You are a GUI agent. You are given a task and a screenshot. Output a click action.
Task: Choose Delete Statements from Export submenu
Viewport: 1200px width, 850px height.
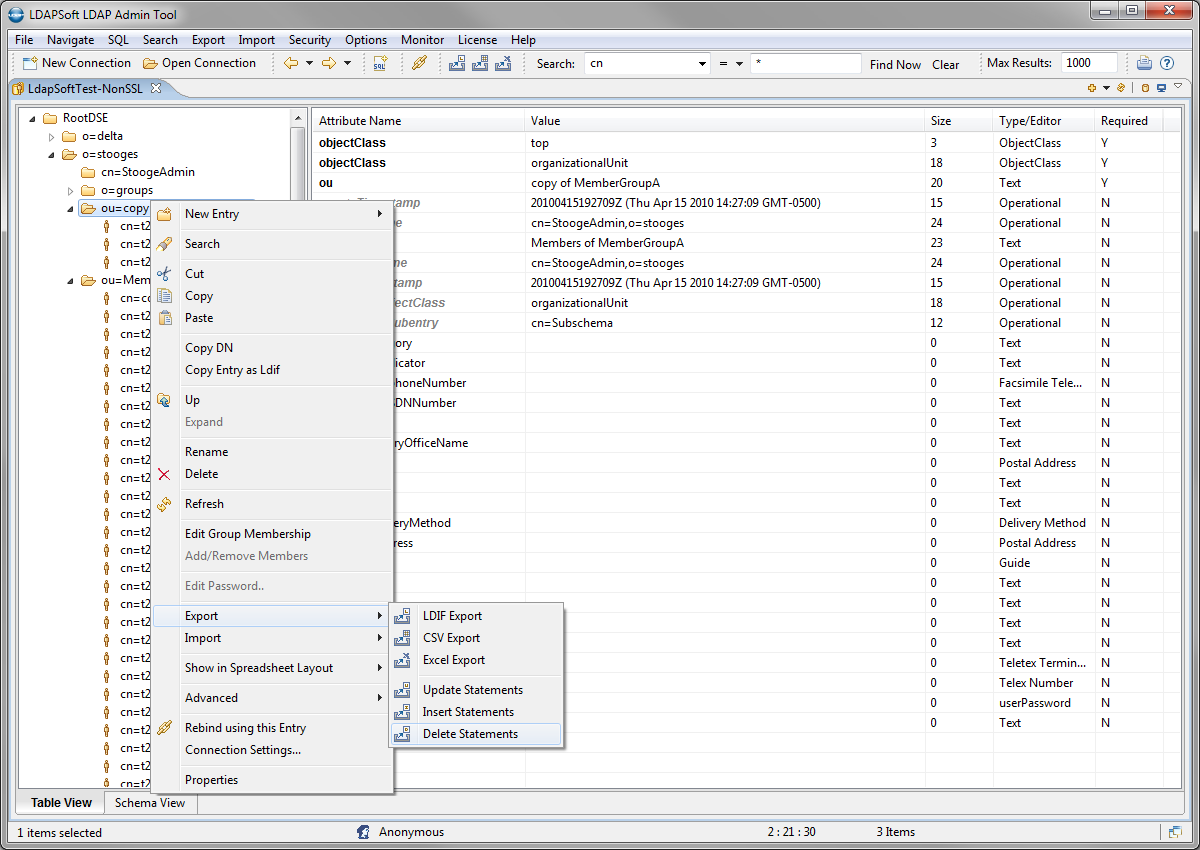[470, 734]
